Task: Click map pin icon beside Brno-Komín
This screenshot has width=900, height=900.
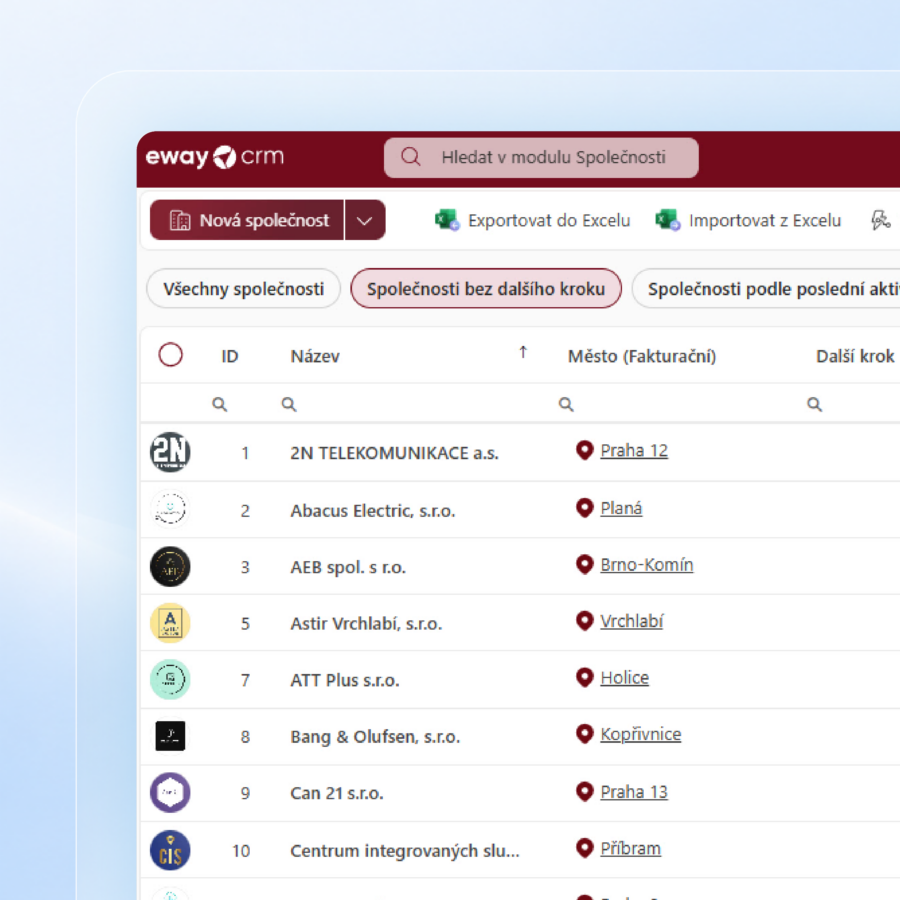Action: click(x=584, y=565)
